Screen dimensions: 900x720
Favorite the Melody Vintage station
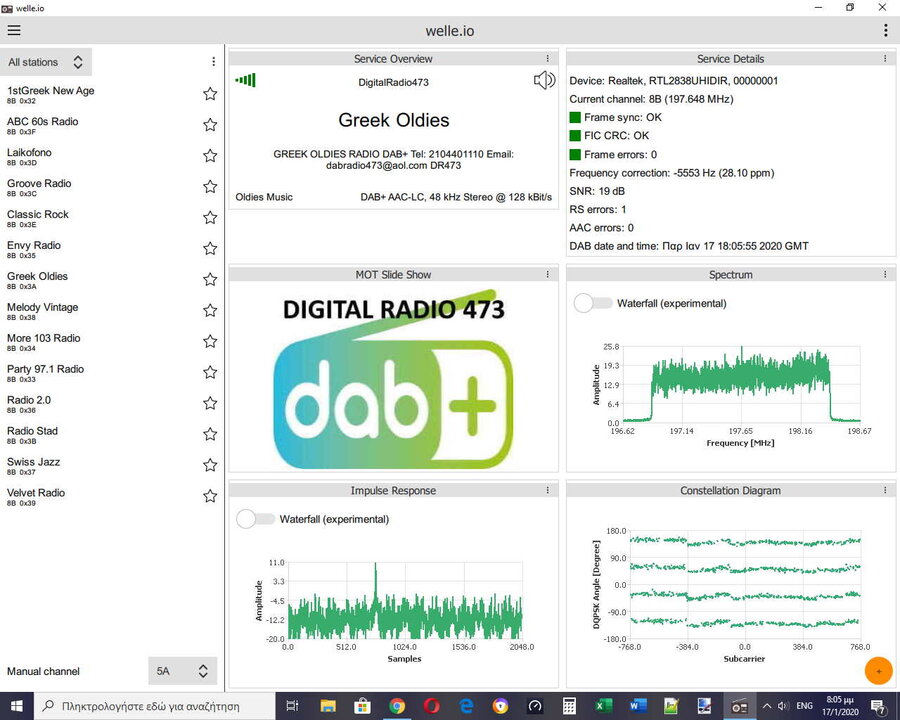coord(210,311)
